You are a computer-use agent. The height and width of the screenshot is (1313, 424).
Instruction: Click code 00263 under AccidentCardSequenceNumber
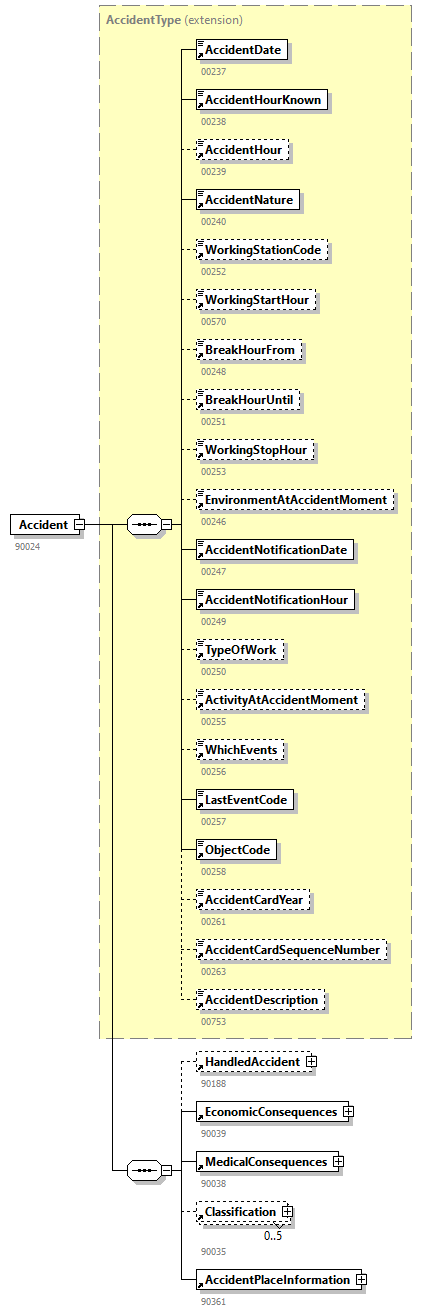[214, 971]
